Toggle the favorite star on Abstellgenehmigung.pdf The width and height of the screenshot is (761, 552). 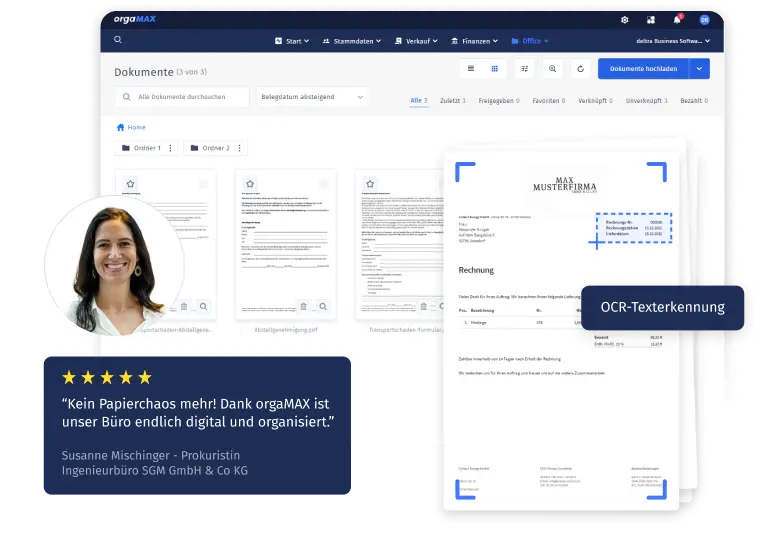tap(250, 184)
